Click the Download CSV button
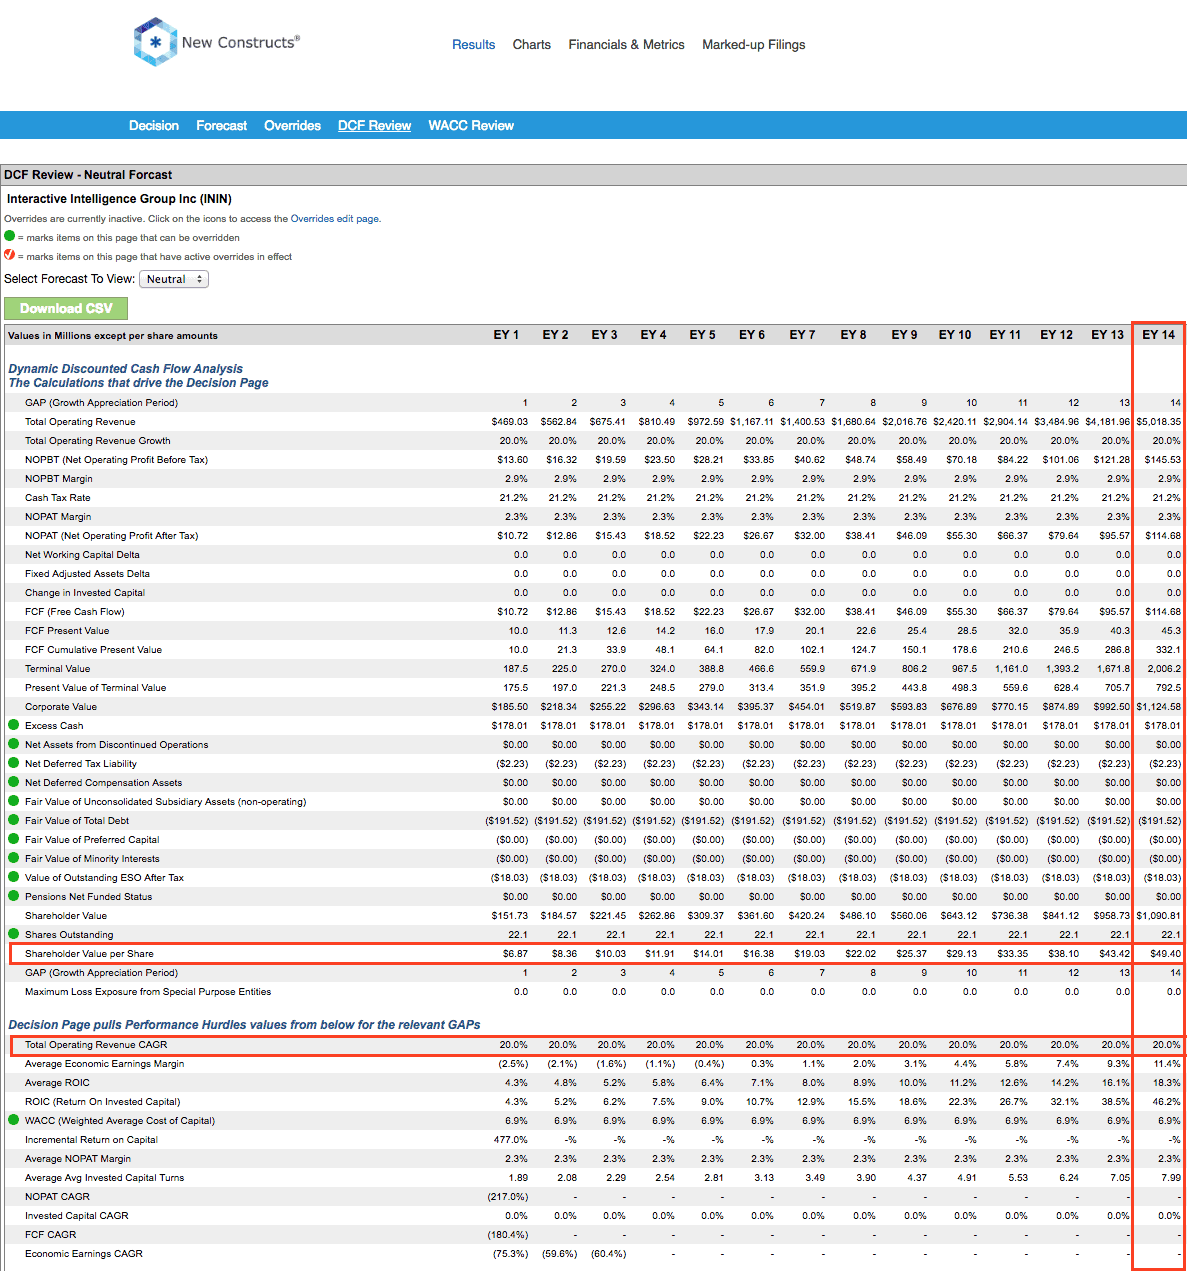 pos(66,308)
